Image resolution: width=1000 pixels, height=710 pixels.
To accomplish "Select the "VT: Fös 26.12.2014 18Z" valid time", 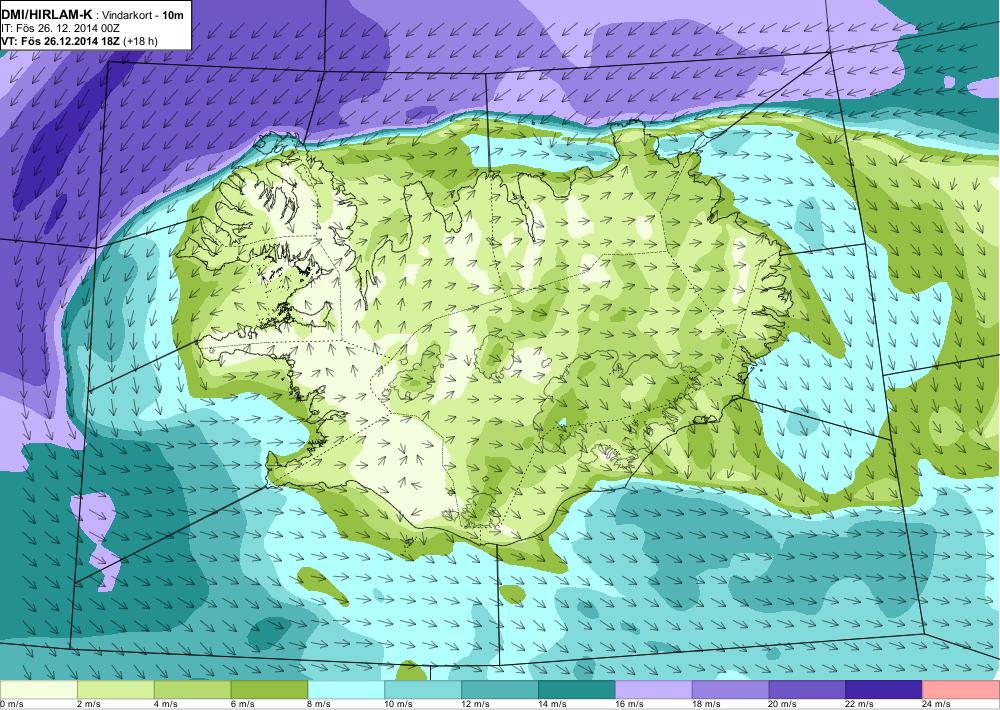I will click(61, 41).
